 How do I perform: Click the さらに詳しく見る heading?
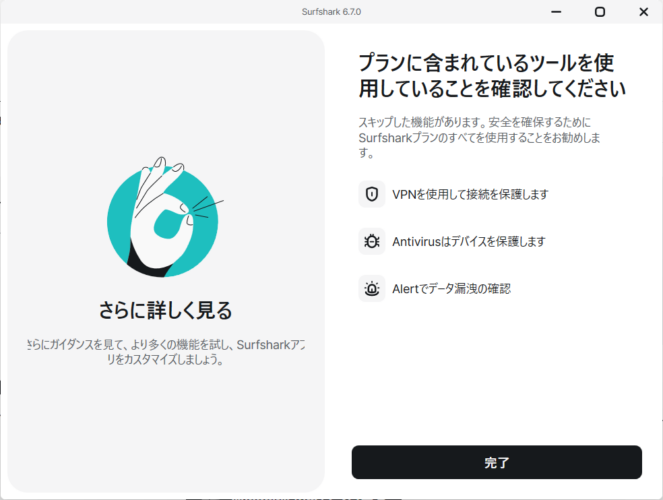(165, 310)
